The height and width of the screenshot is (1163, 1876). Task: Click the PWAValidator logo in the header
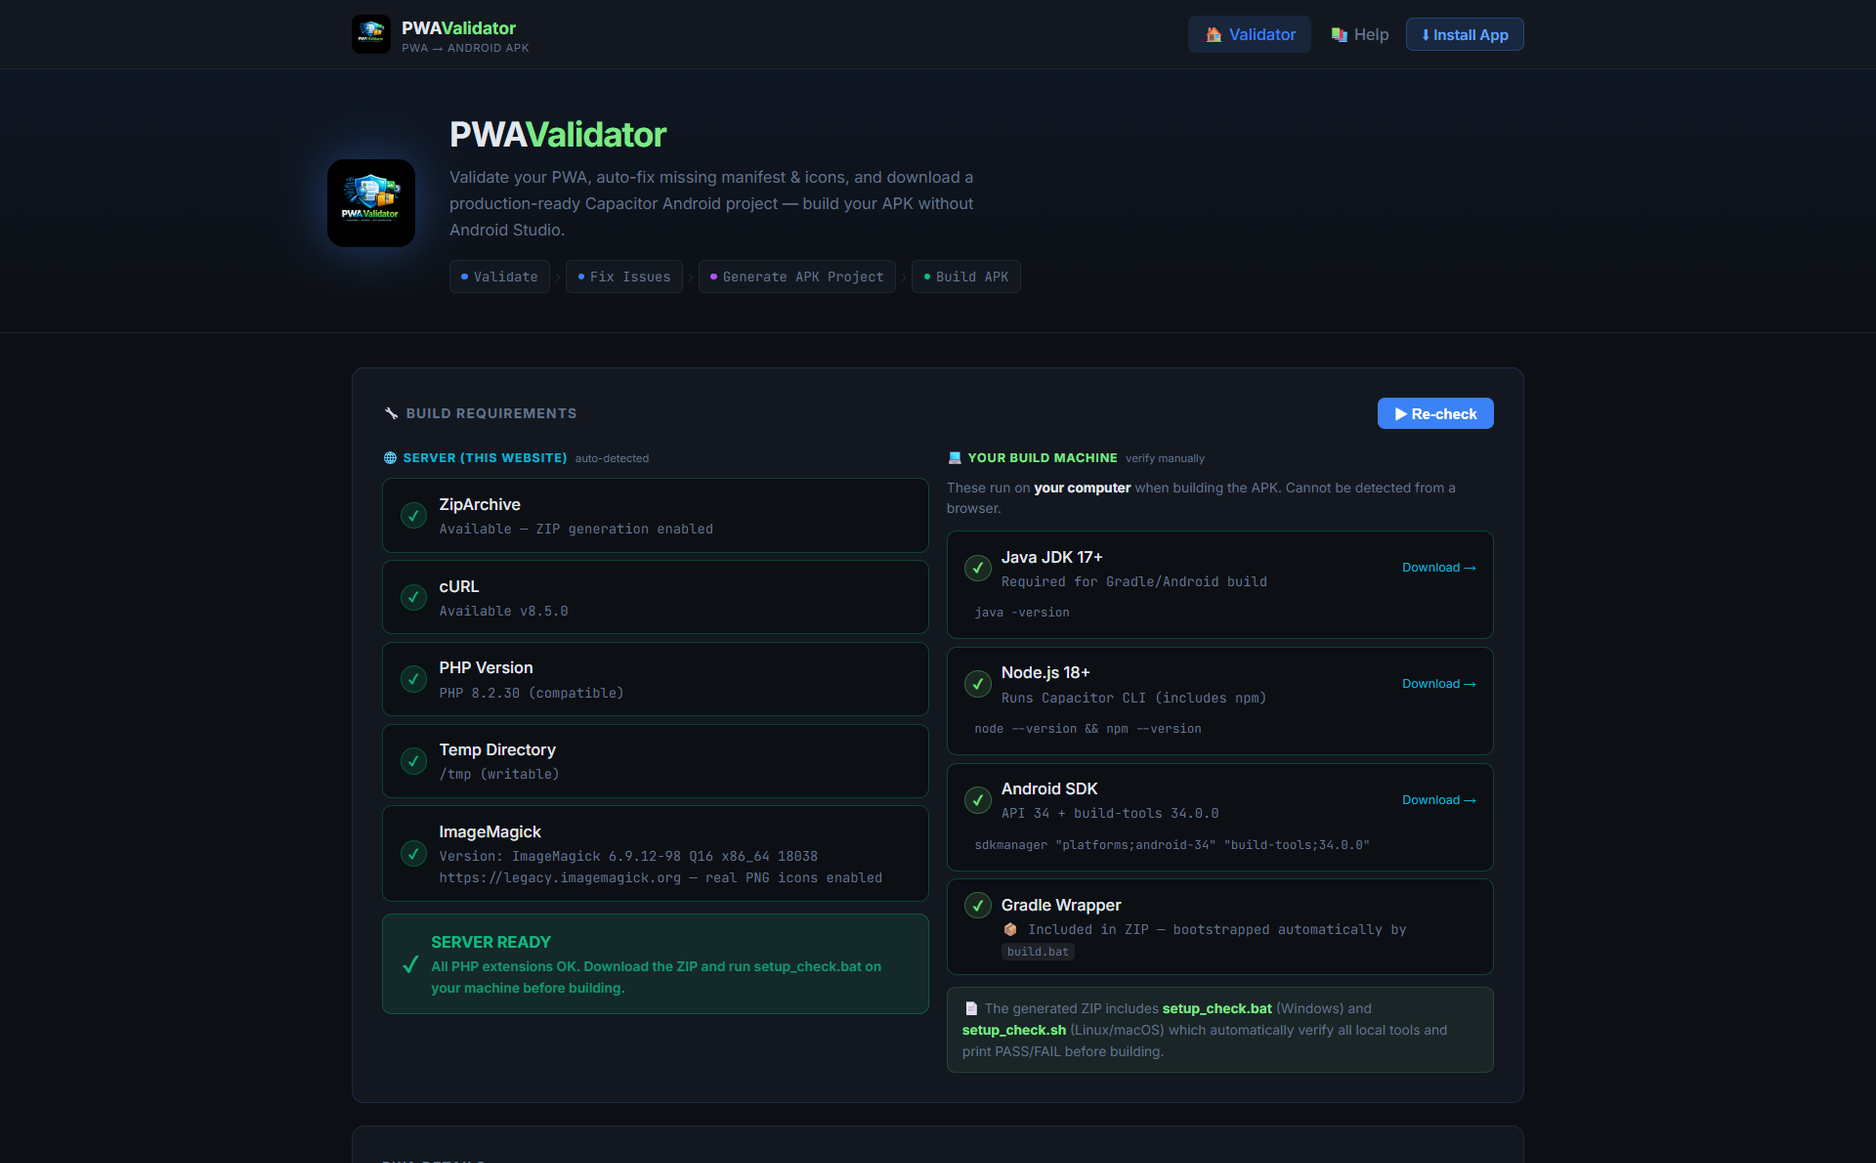coord(371,35)
